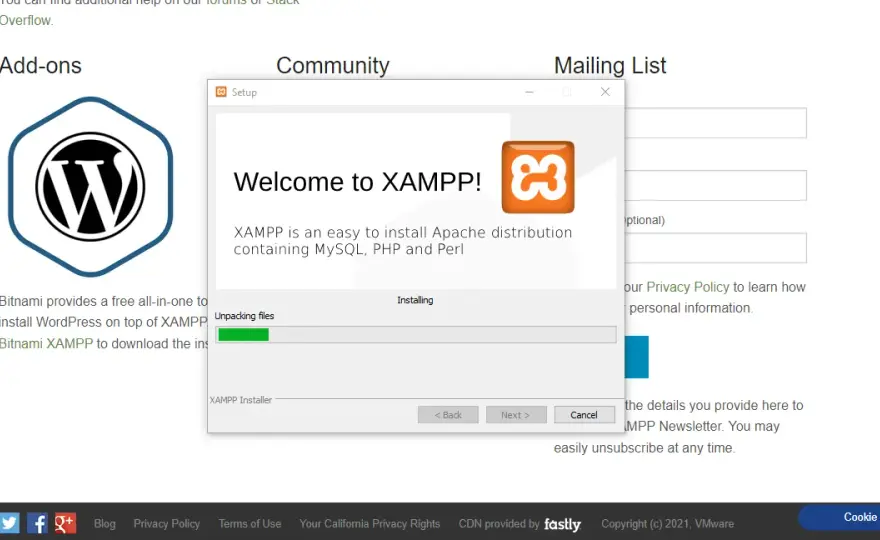Click the blue Mailing List submit button
The image size is (880, 540).
pyautogui.click(x=636, y=357)
